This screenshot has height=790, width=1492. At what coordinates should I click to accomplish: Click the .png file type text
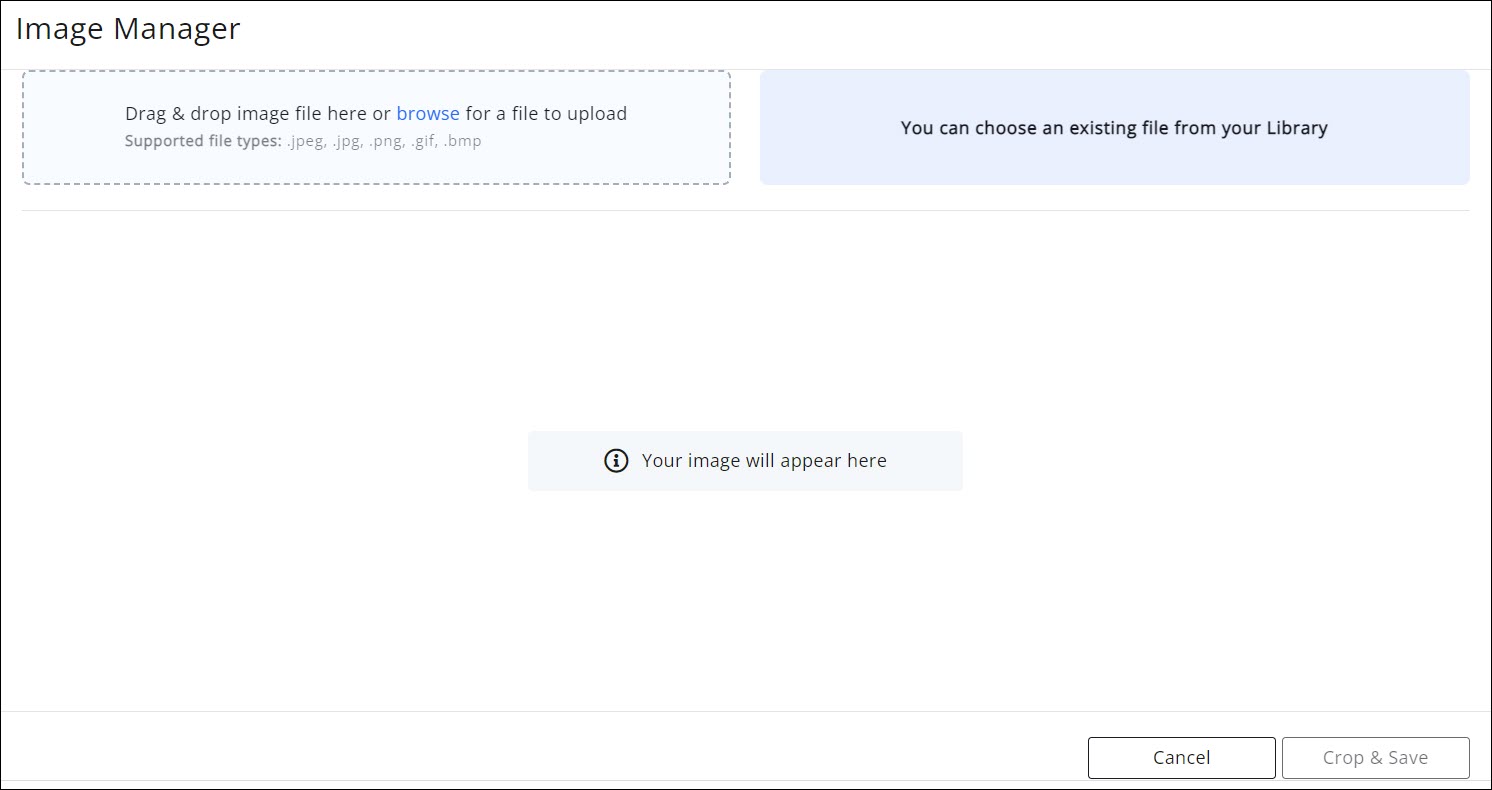385,141
